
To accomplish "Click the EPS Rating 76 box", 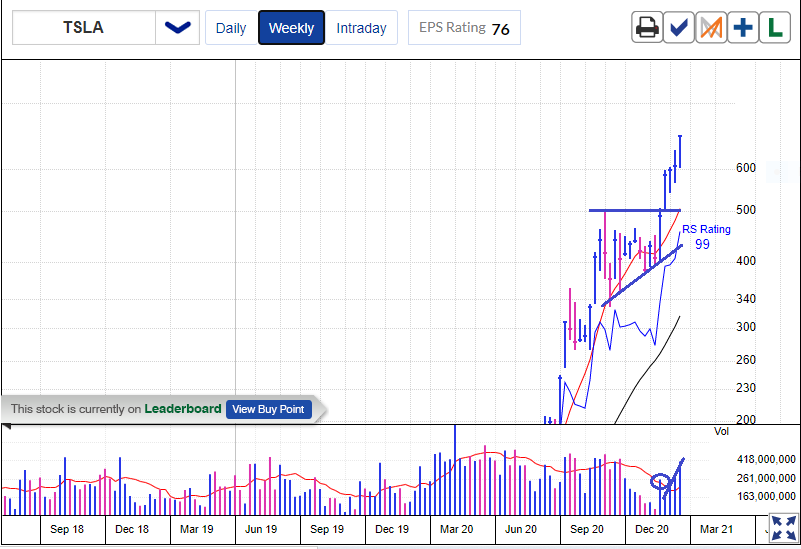I will click(x=464, y=28).
